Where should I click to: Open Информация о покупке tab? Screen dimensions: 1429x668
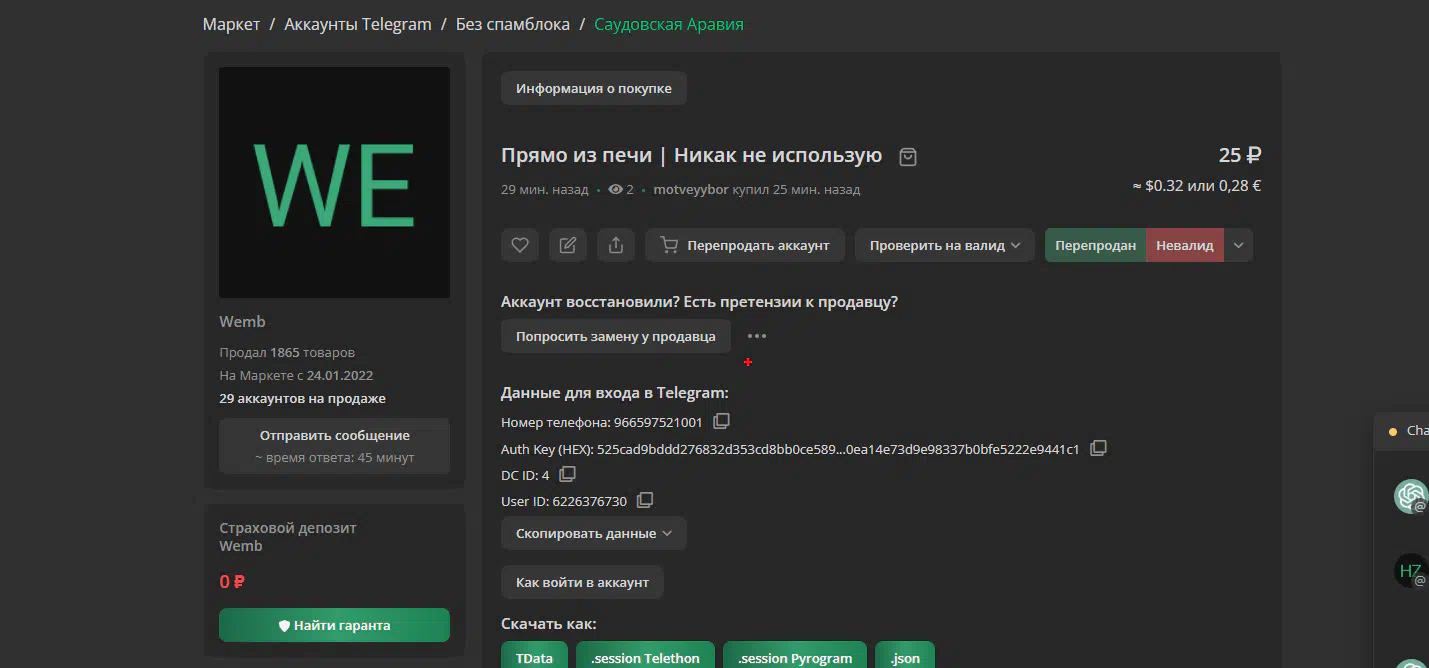pos(594,88)
